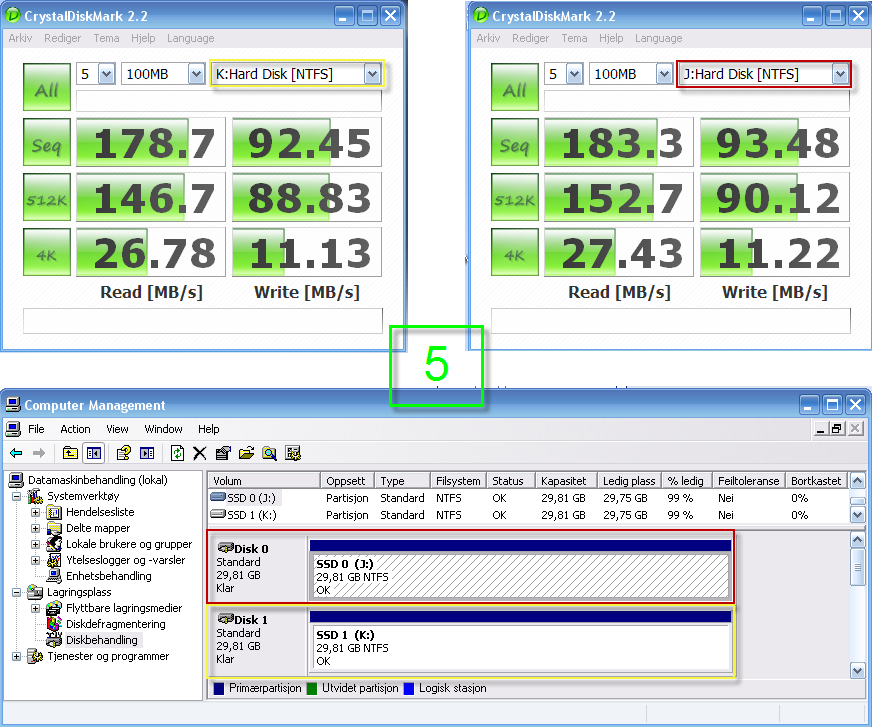Select the SSD 0 (J:) partition block
The width and height of the screenshot is (872, 727).
[521, 576]
